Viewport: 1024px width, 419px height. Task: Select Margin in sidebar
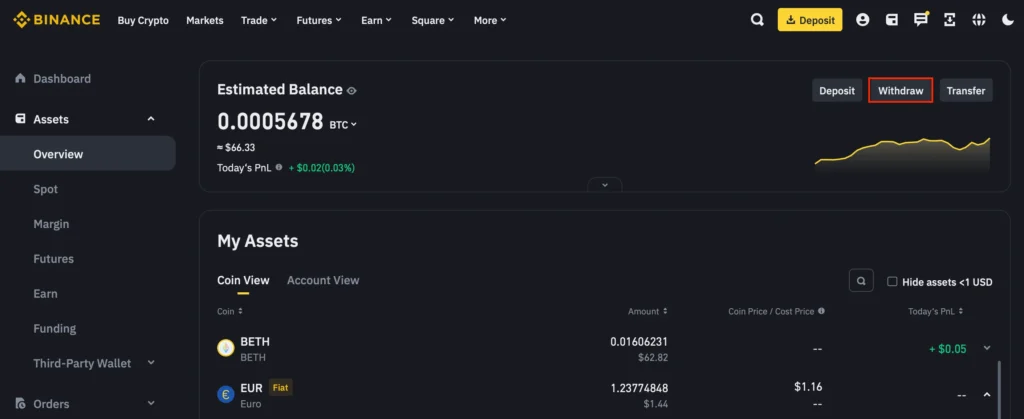tap(51, 224)
